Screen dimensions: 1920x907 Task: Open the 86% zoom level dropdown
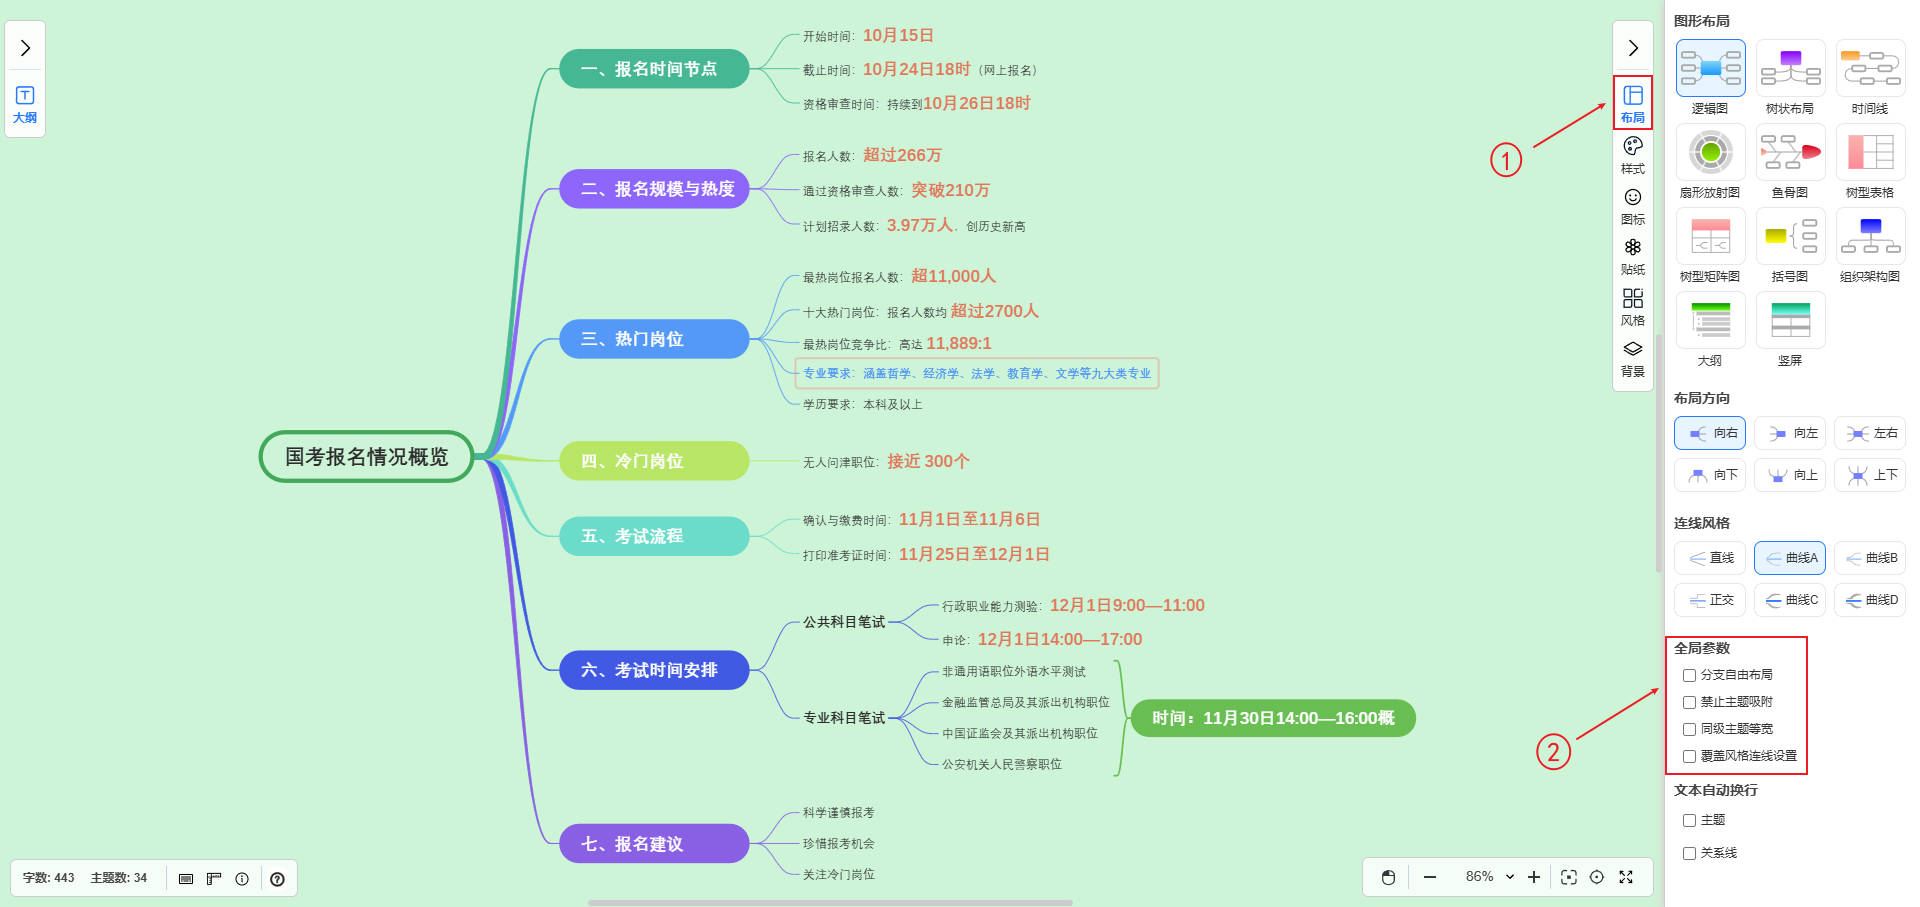click(1489, 877)
